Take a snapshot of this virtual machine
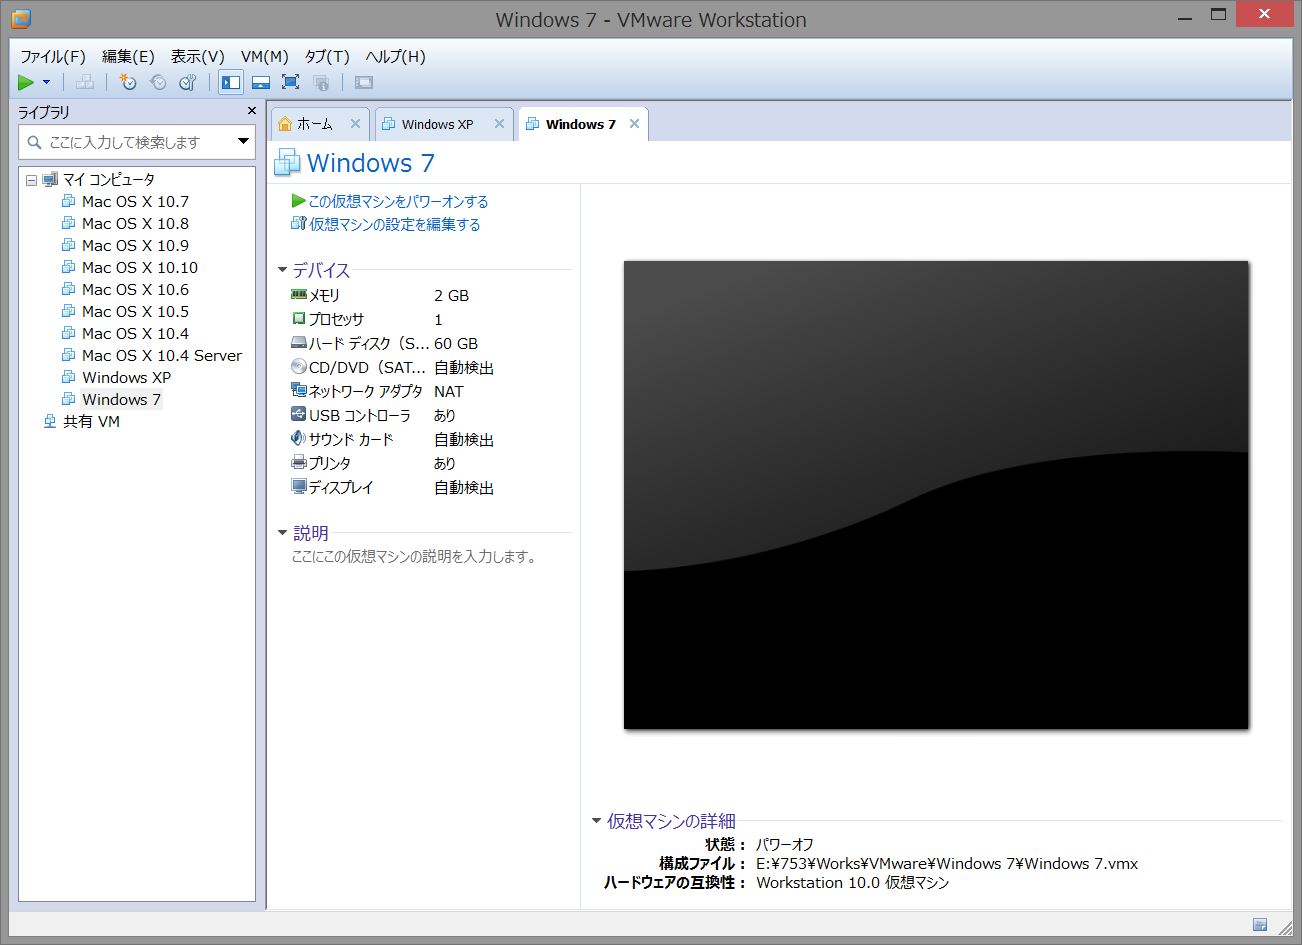1302x945 pixels. pos(128,83)
